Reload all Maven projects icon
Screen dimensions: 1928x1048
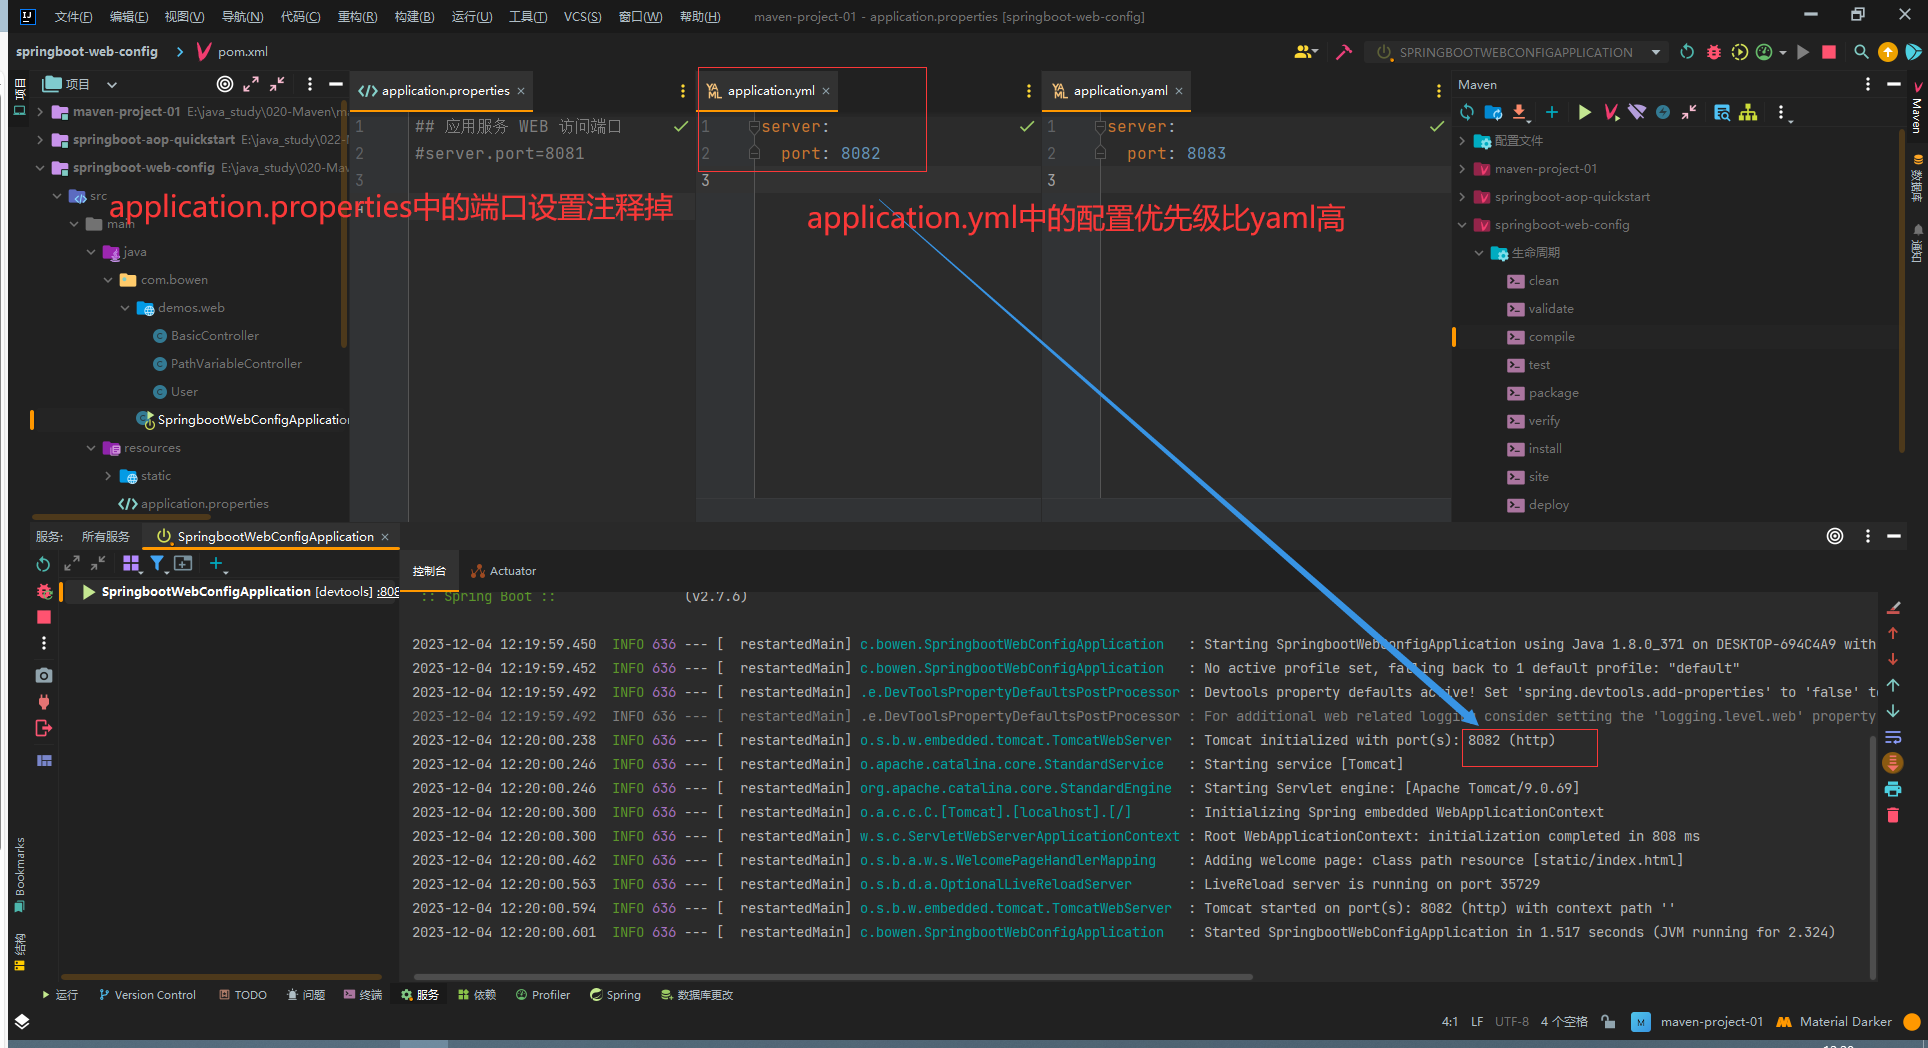tap(1467, 112)
